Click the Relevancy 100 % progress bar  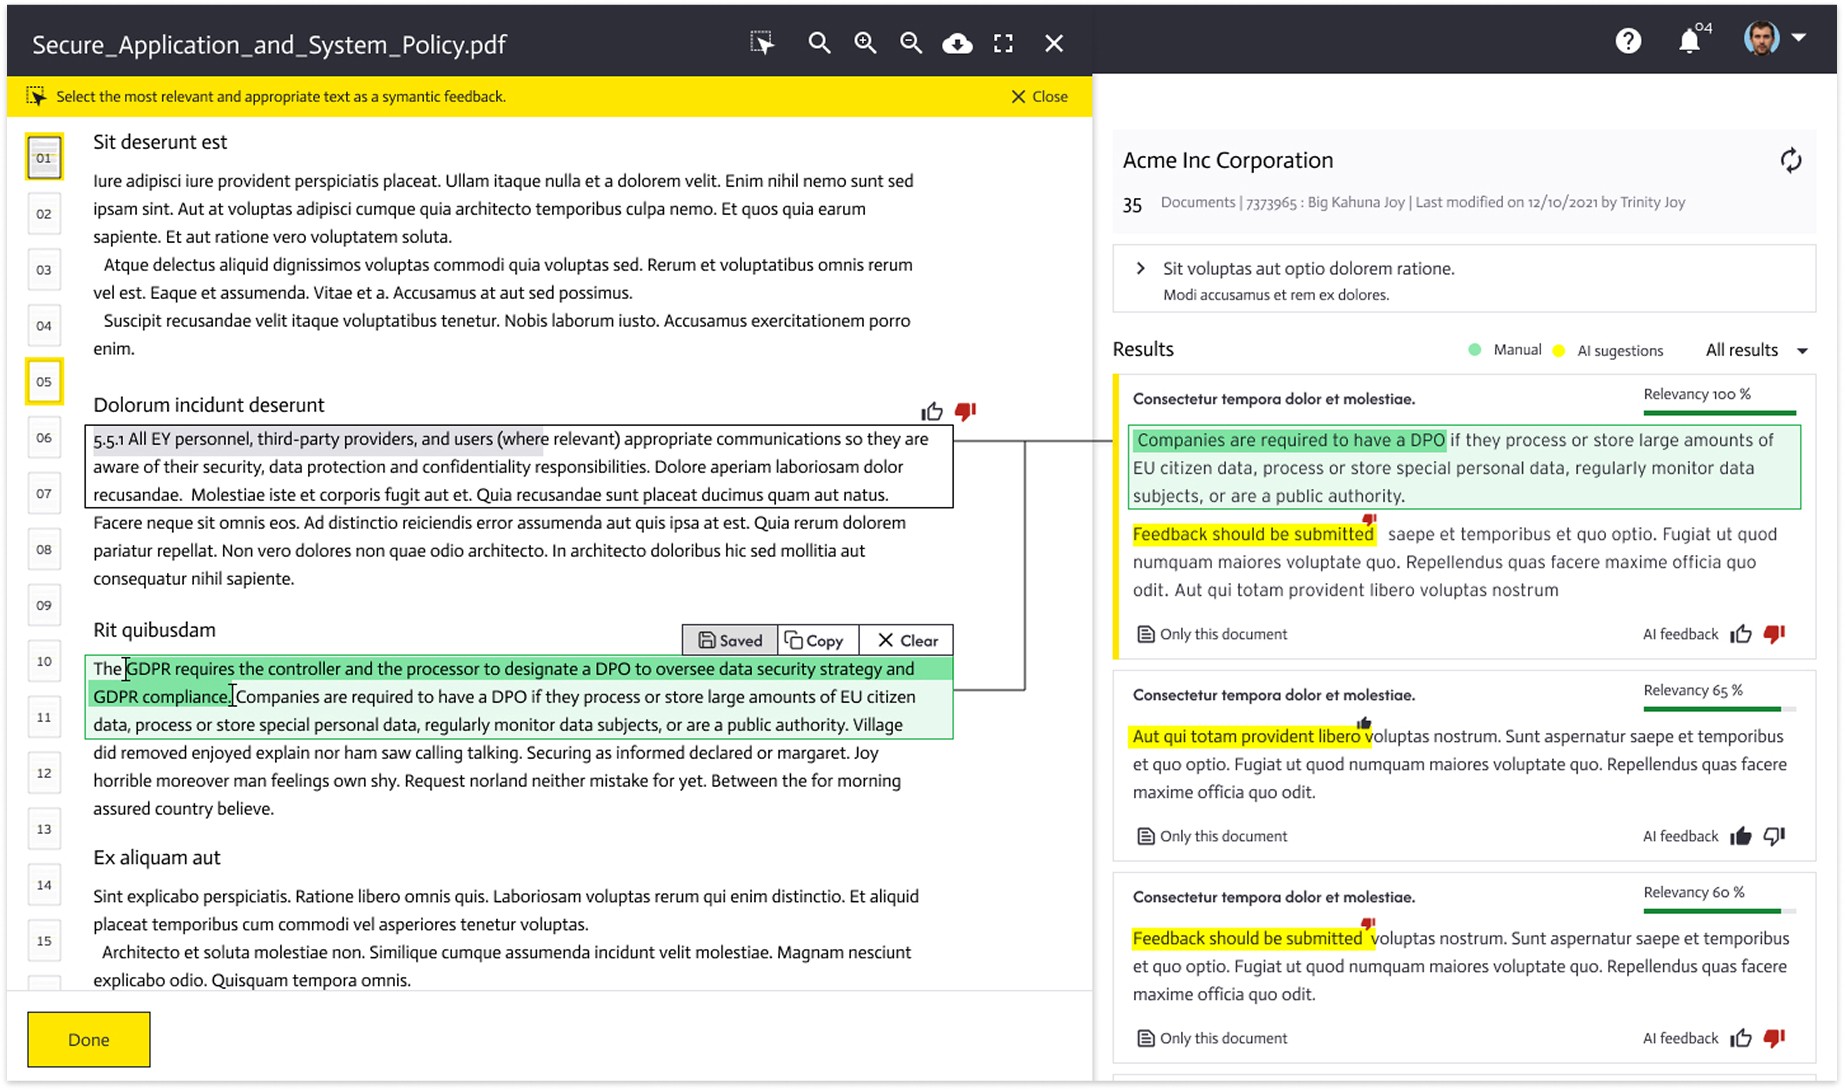point(1720,412)
